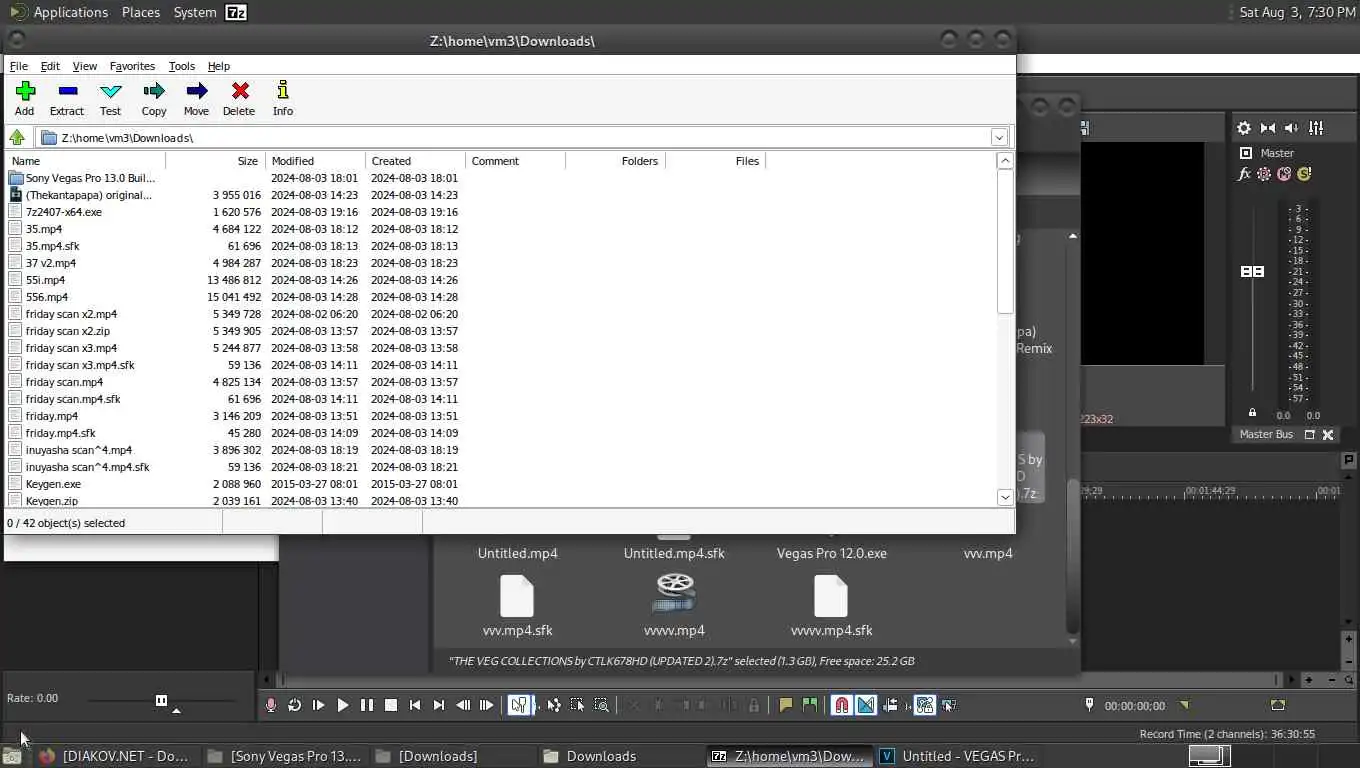
Task: Step to previous frame in VEGAS transport
Action: (463, 705)
